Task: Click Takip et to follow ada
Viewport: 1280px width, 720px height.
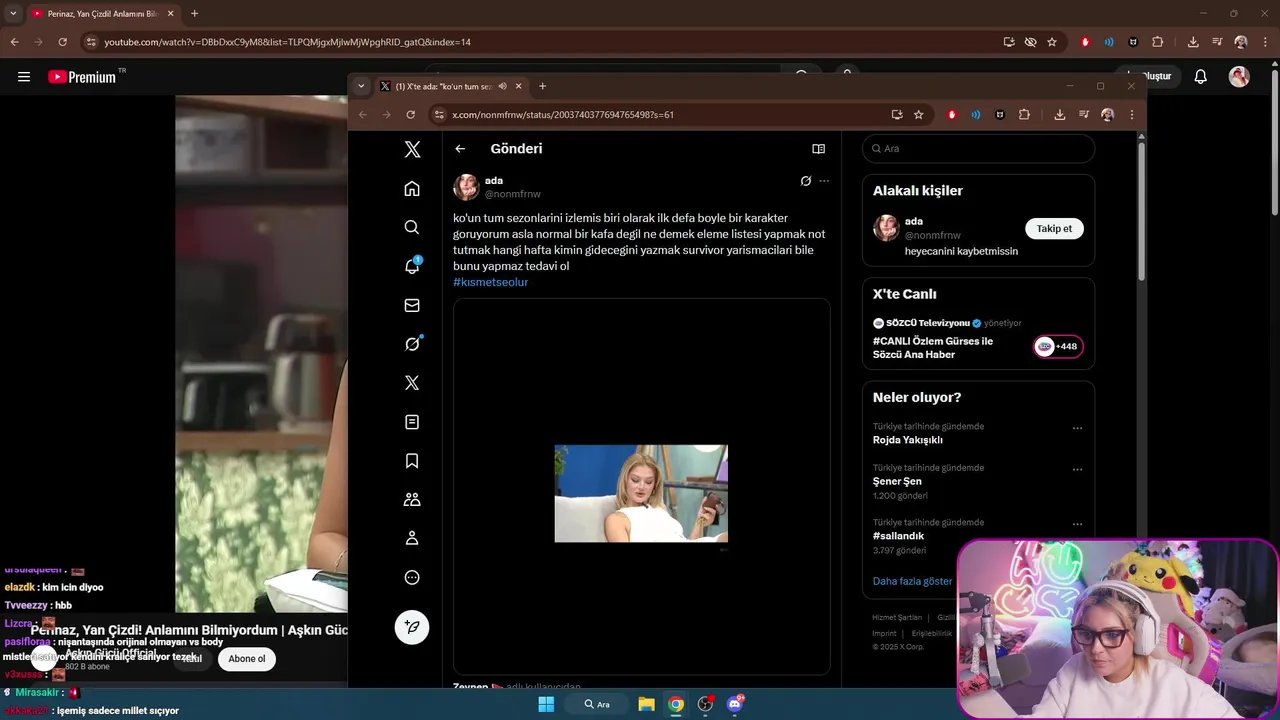Action: click(1054, 229)
